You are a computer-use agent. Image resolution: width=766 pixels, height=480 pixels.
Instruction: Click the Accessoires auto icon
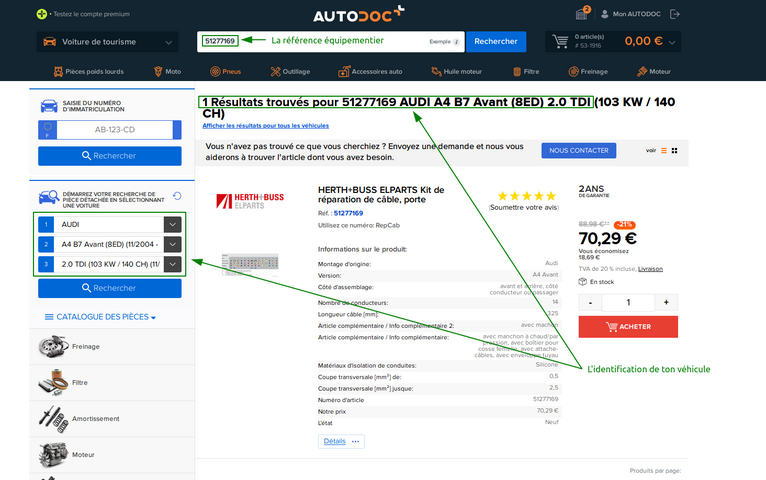(x=344, y=71)
